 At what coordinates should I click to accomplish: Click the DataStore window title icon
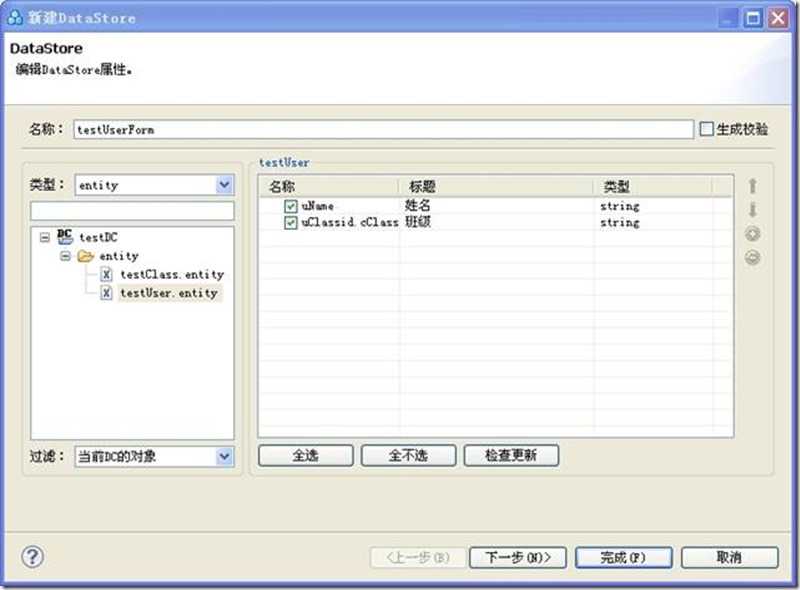15,18
